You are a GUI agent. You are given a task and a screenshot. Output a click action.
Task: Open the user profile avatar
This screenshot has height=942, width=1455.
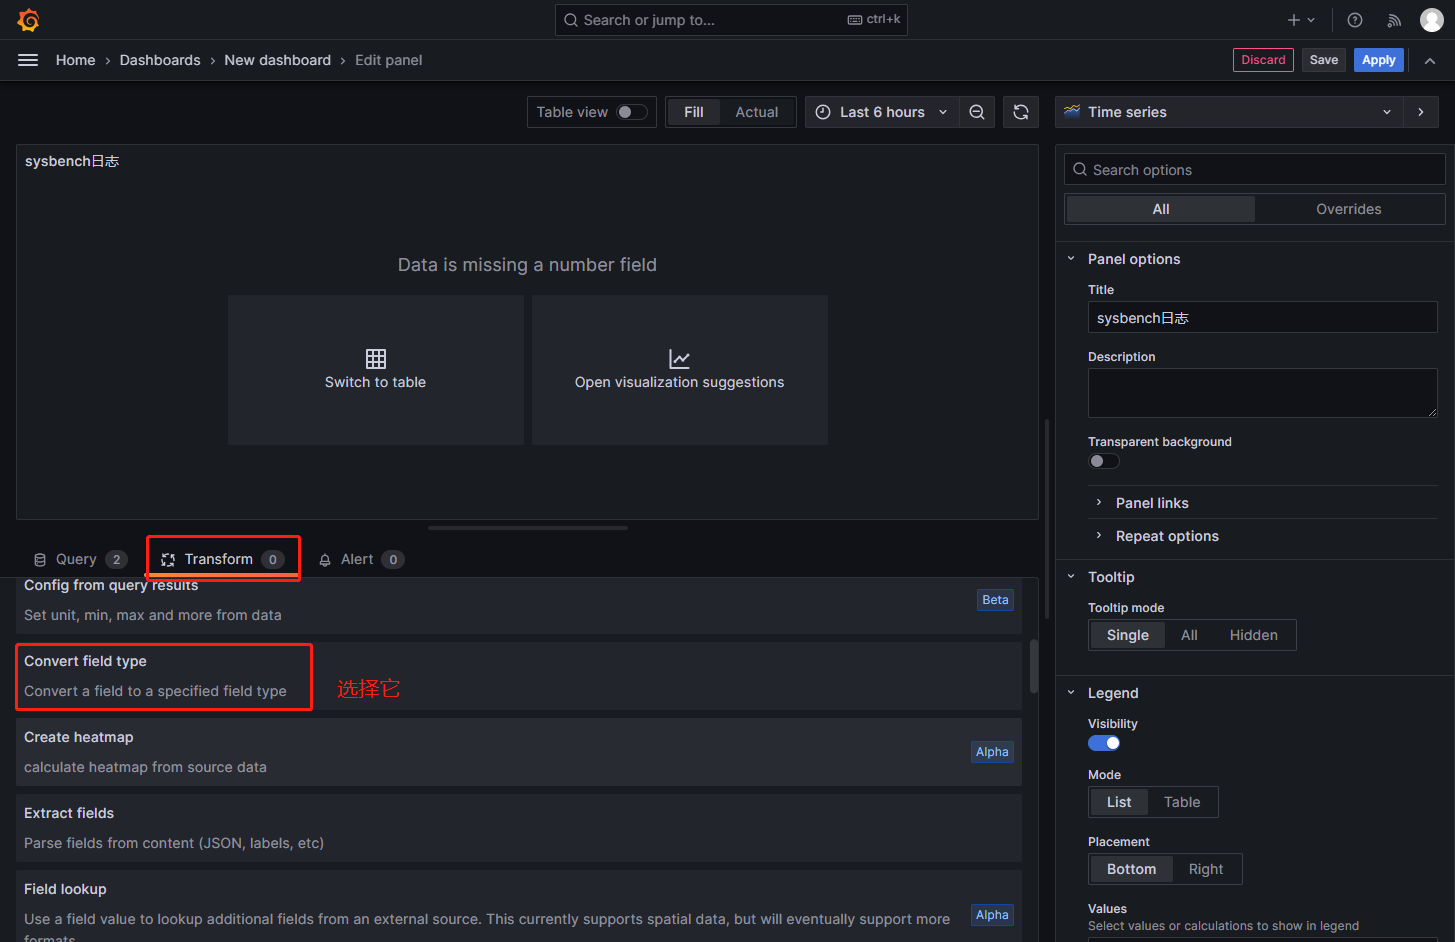1432,20
